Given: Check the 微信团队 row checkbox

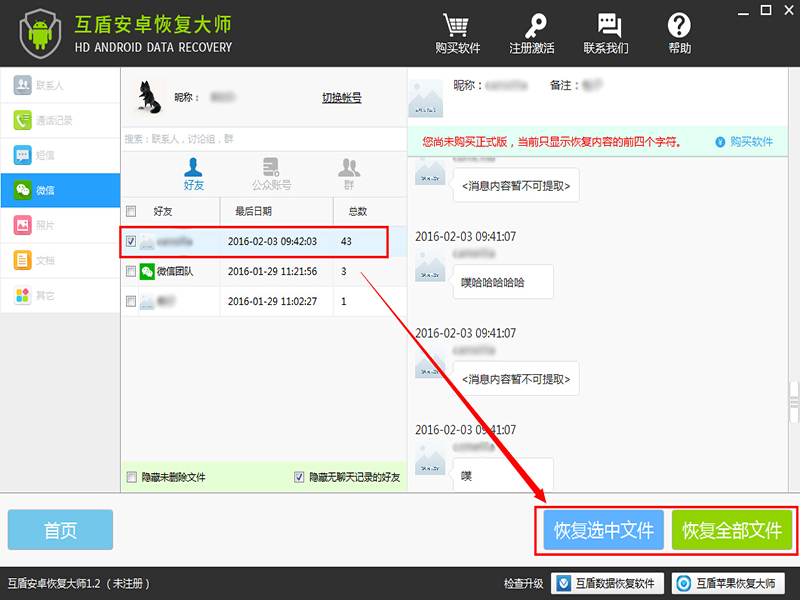Looking at the screenshot, I should click(131, 271).
